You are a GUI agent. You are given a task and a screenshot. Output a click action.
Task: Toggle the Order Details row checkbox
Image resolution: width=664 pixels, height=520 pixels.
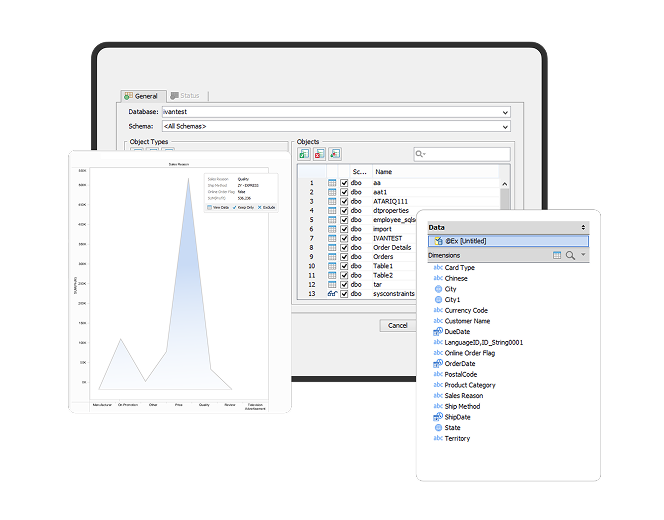[x=344, y=248]
